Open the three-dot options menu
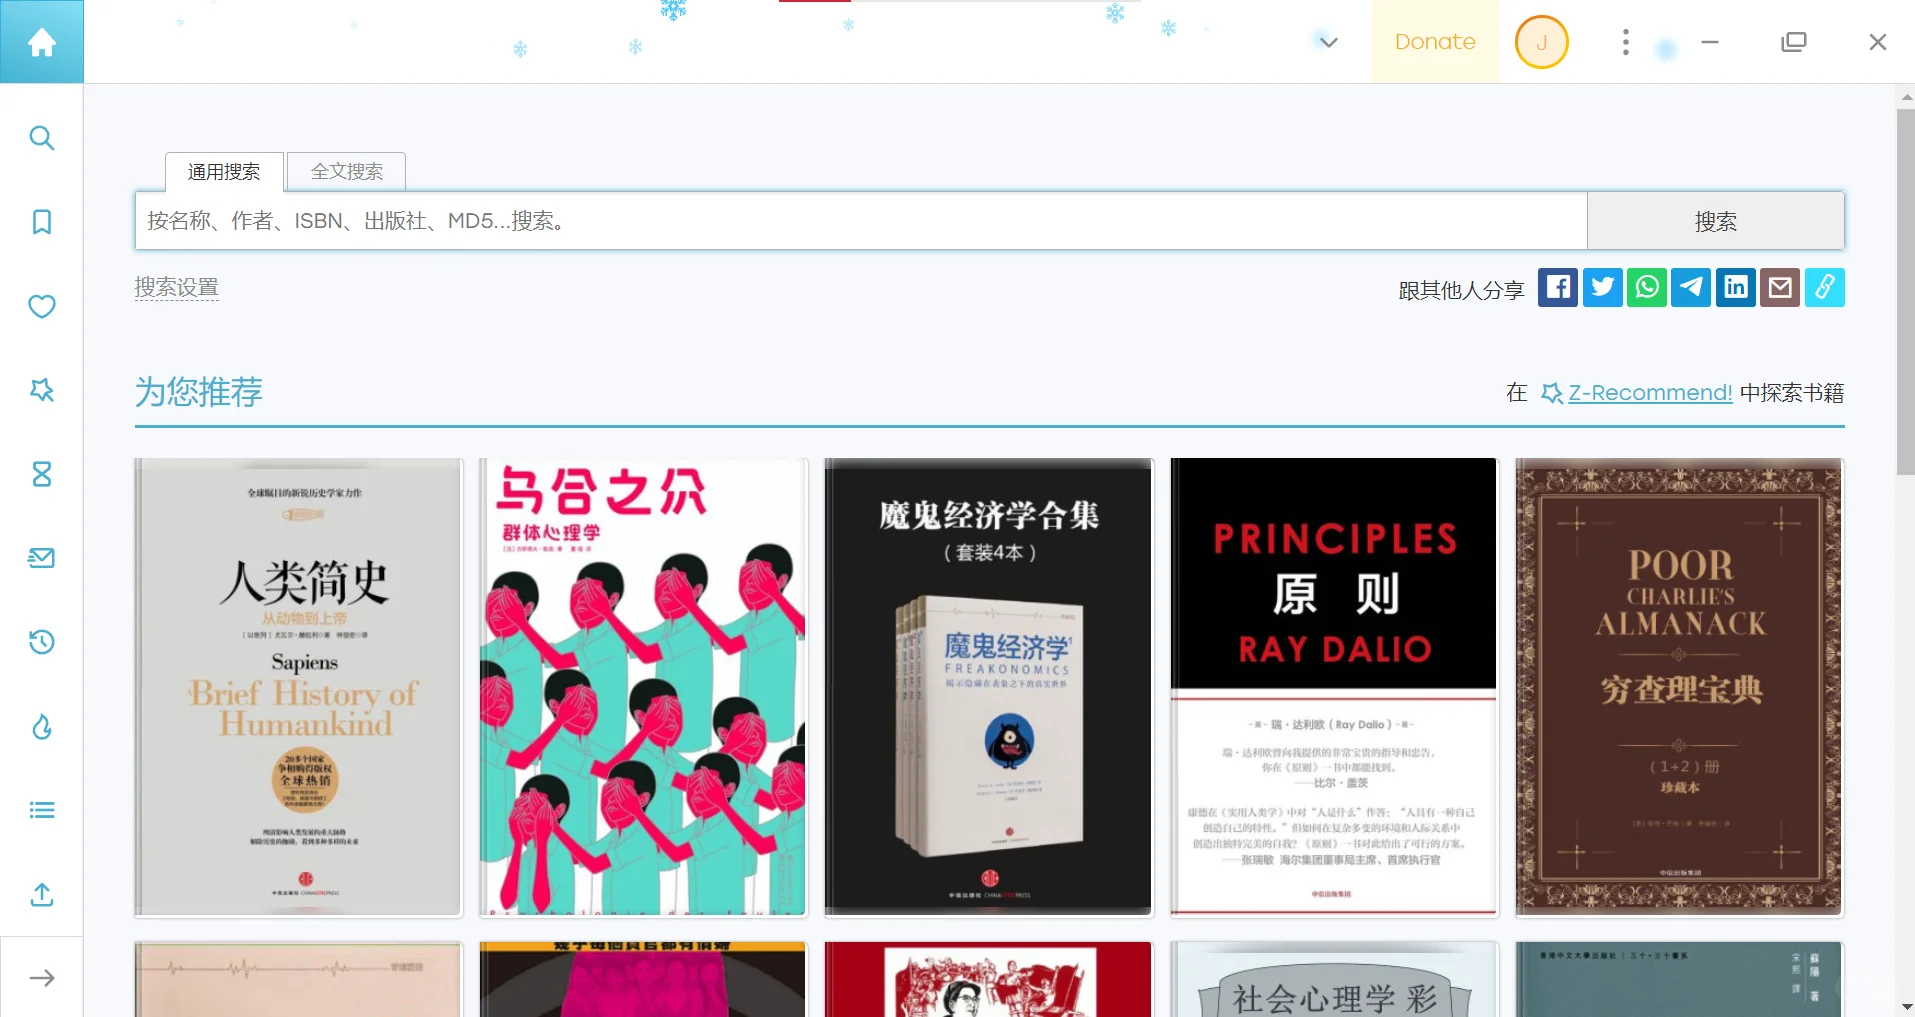The image size is (1915, 1017). tap(1626, 42)
